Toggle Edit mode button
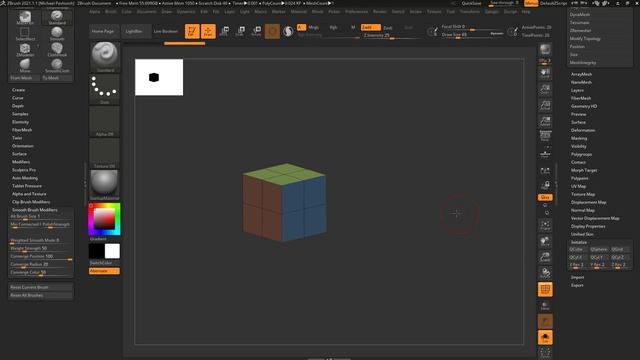Image resolution: width=640 pixels, height=360 pixels. (192, 31)
